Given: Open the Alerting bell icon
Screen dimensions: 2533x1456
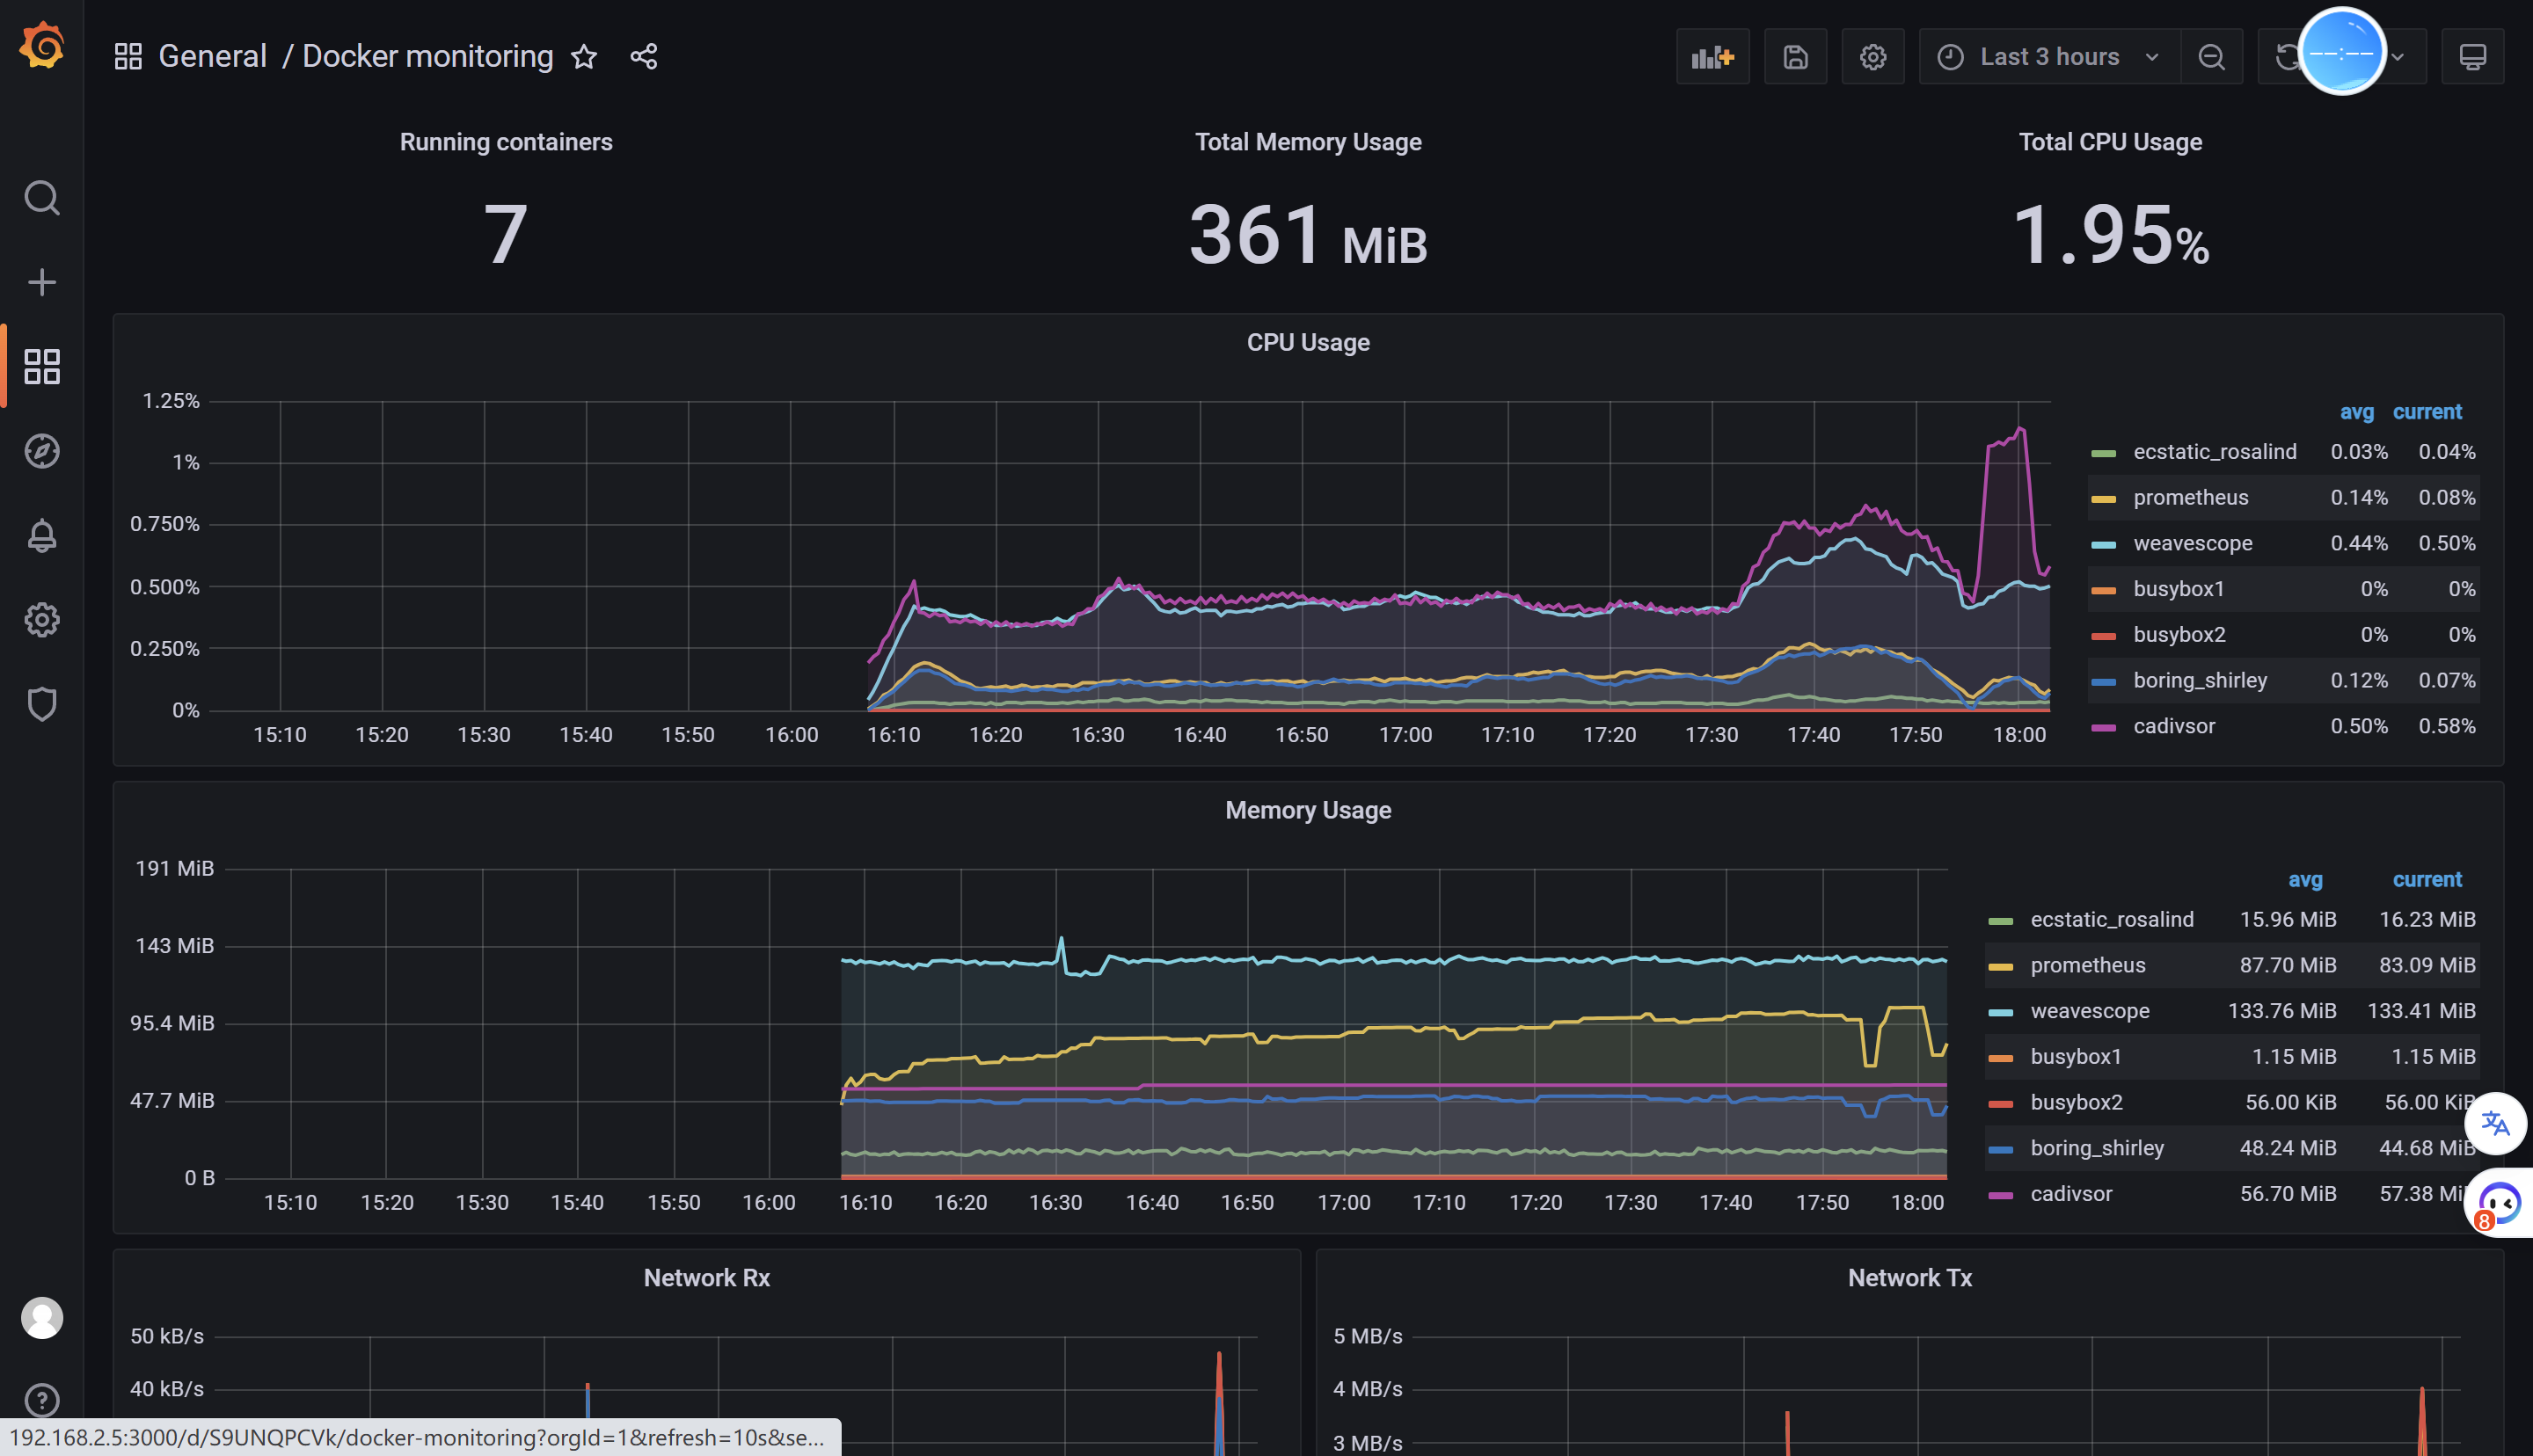Looking at the screenshot, I should tap(42, 536).
